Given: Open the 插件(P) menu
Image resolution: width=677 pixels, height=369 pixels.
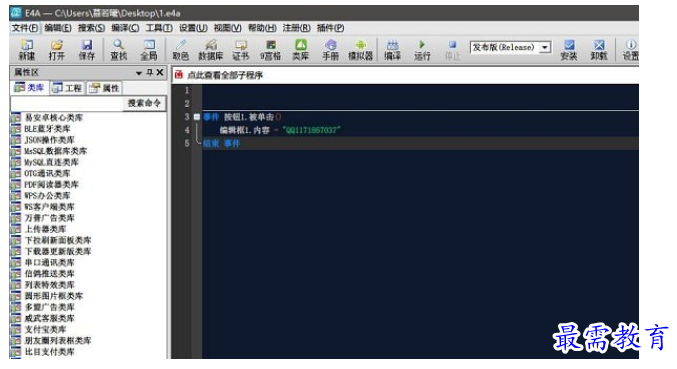Looking at the screenshot, I should point(330,28).
